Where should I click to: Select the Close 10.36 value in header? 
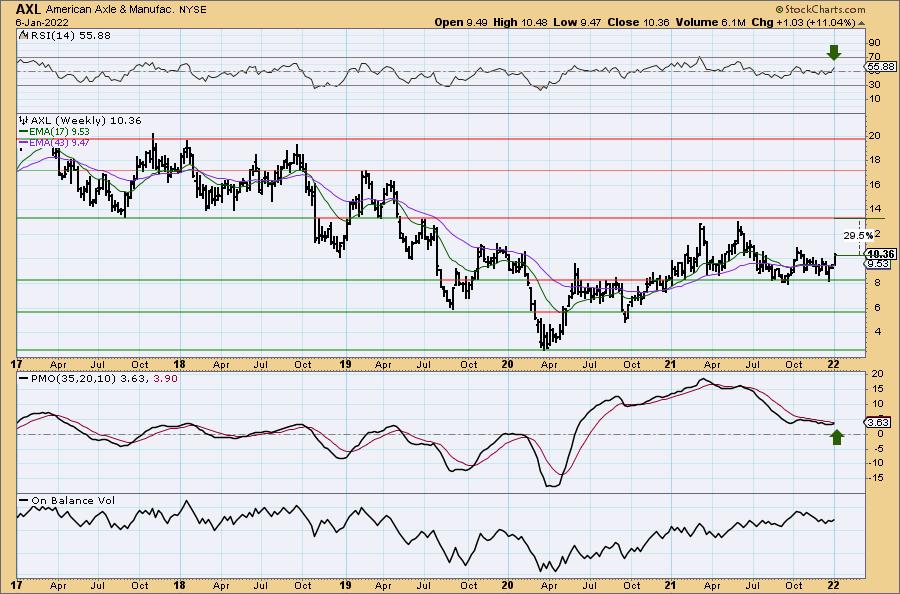(x=639, y=22)
